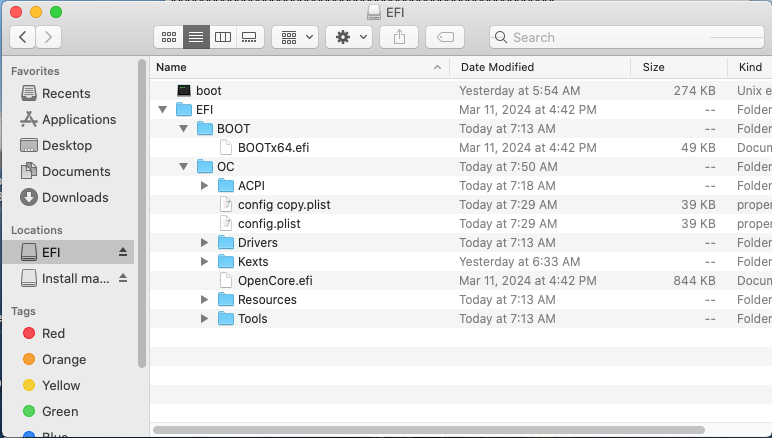Viewport: 772px width, 438px height.
Task: Select the EFI folder icon in list
Action: click(x=184, y=109)
